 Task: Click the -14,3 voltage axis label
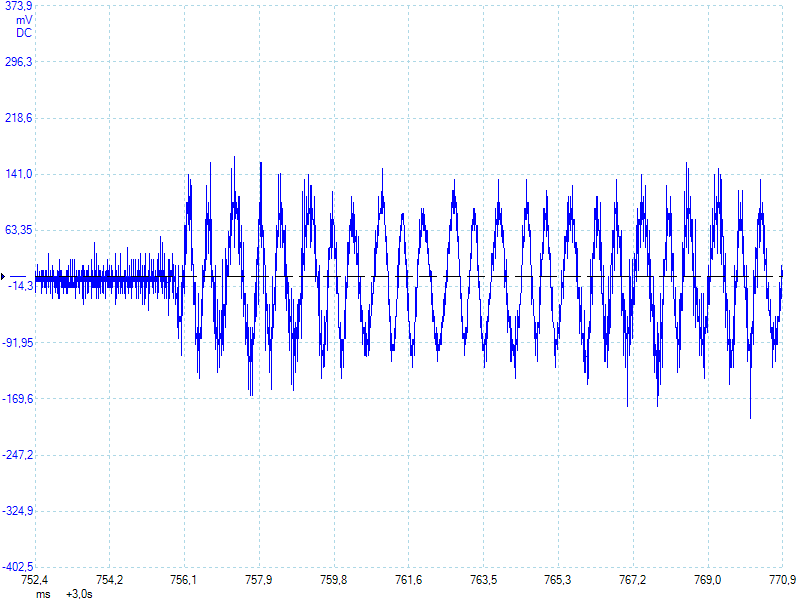[20, 286]
